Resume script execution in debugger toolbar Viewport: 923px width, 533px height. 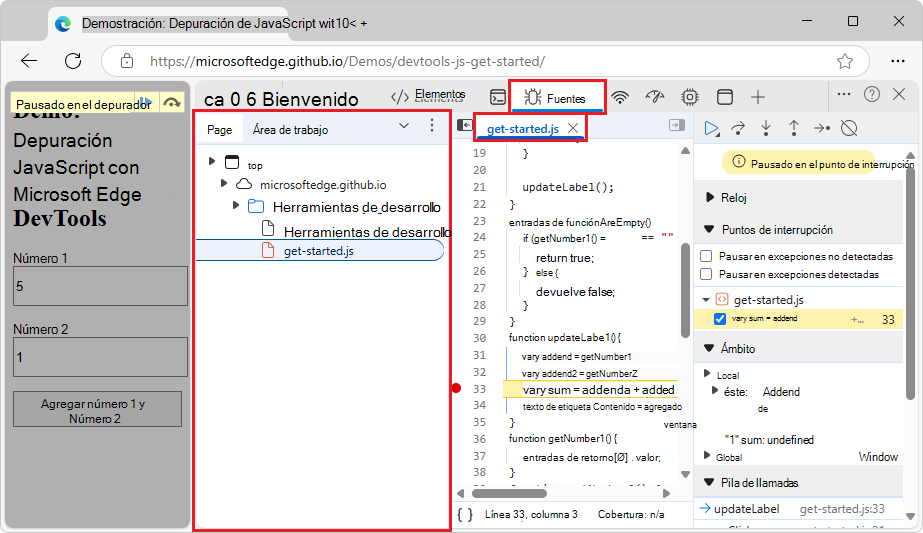pyautogui.click(x=711, y=128)
